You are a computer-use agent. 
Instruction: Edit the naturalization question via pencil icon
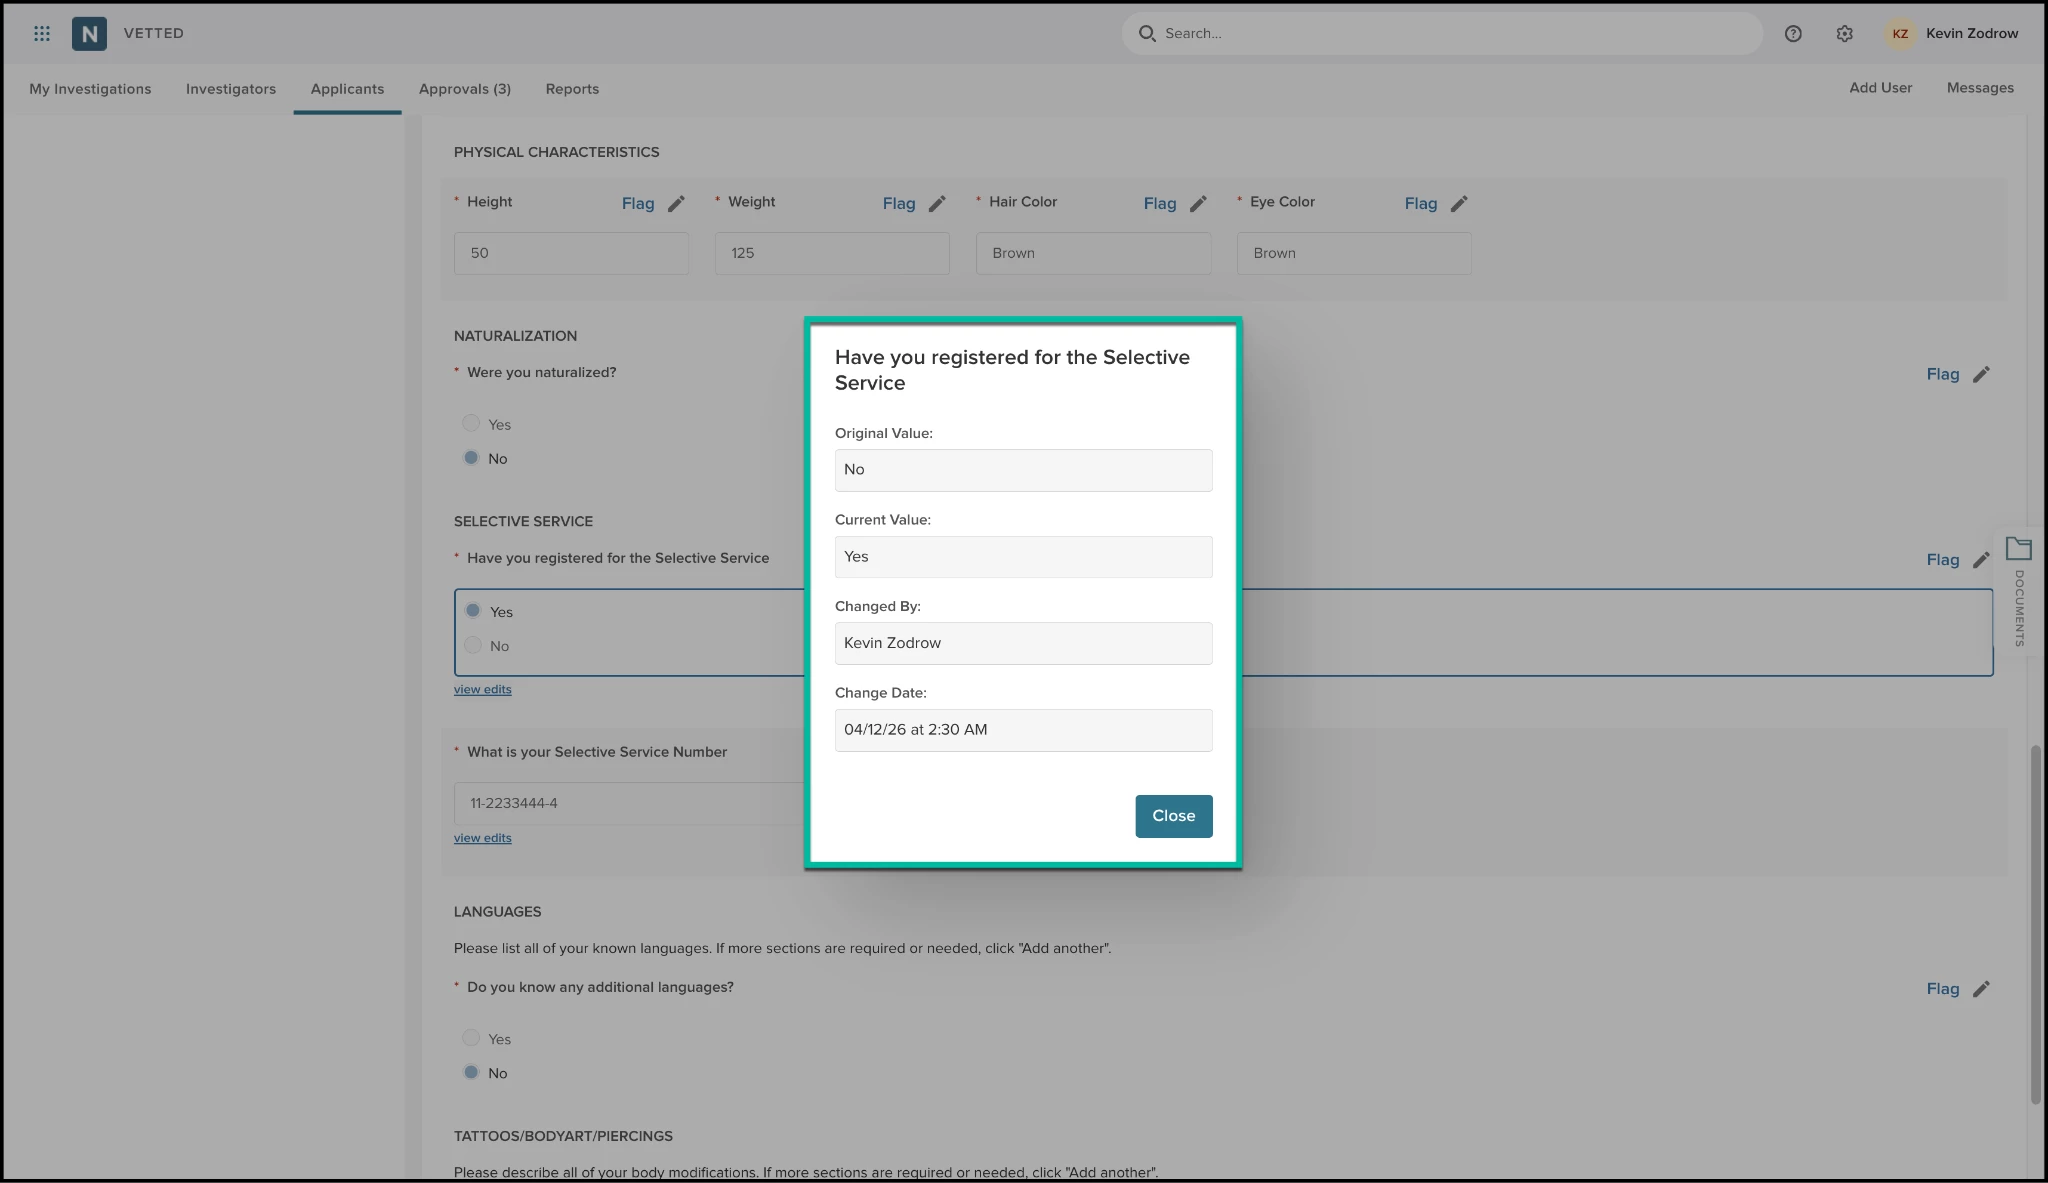coord(1981,374)
